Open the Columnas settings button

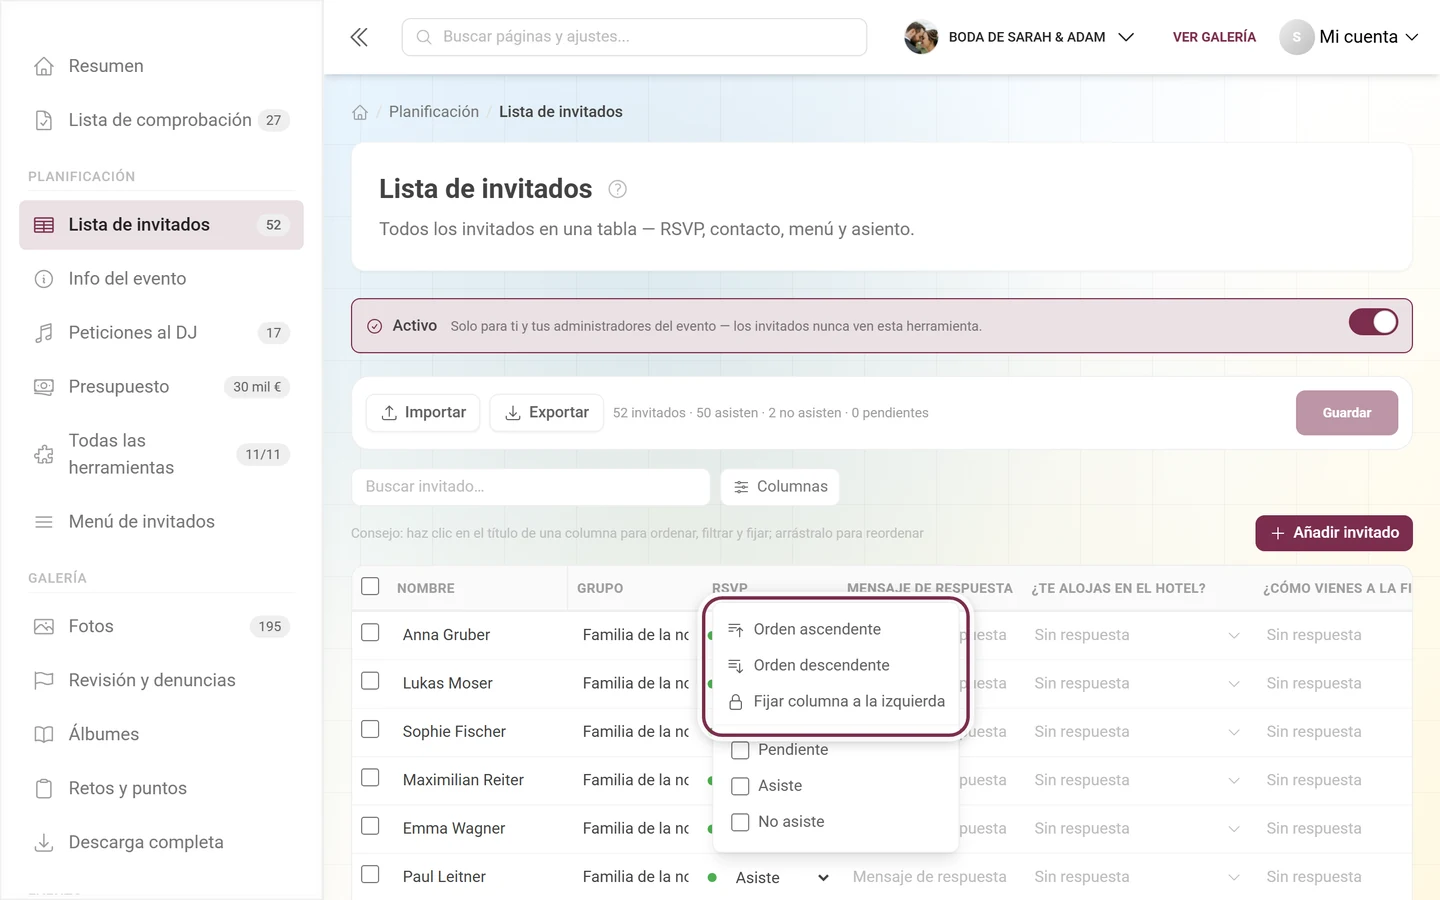tap(780, 487)
